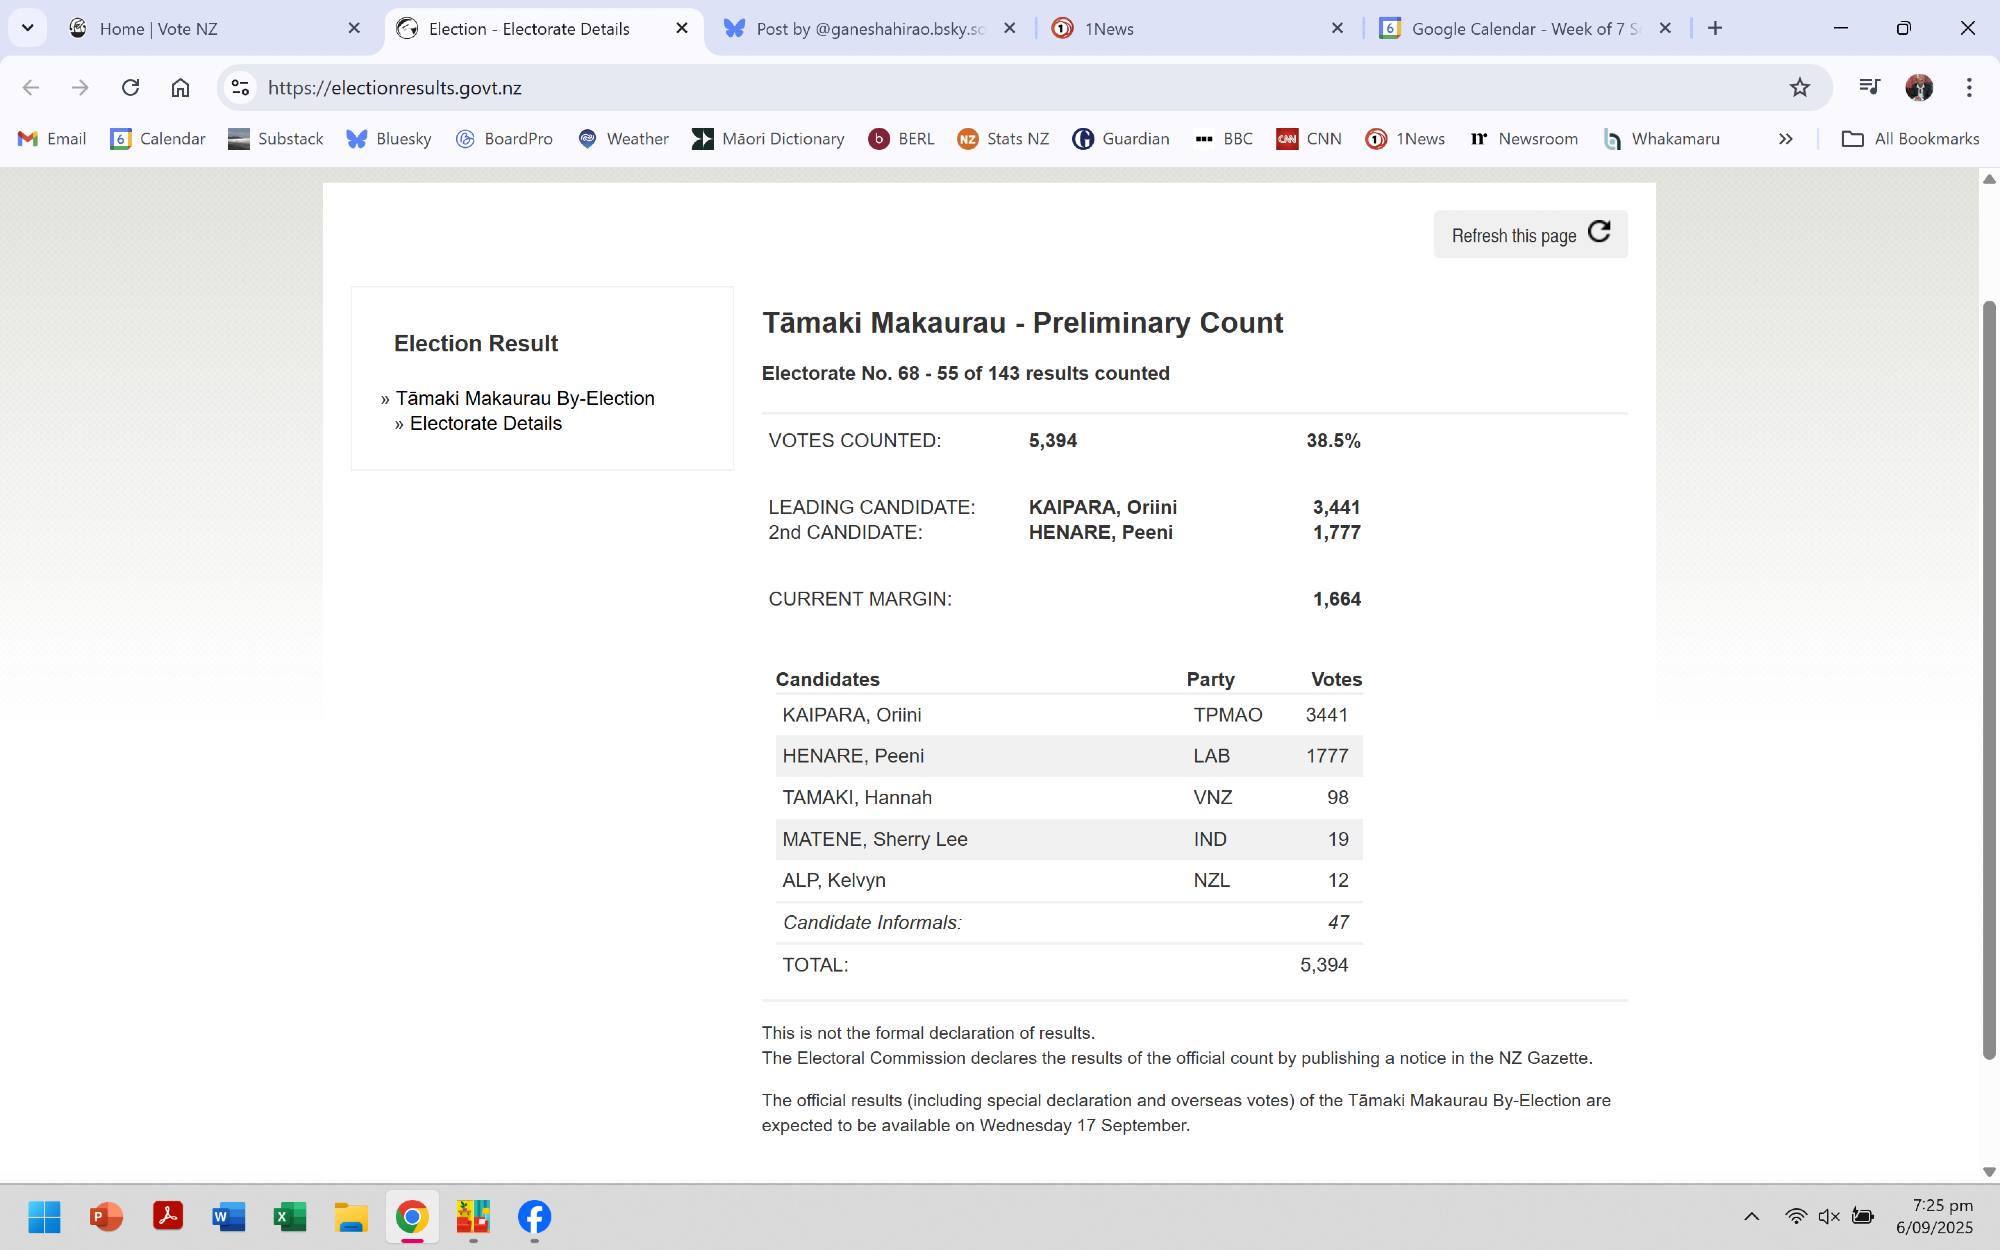
Task: Click the browser reload icon
Action: point(130,88)
